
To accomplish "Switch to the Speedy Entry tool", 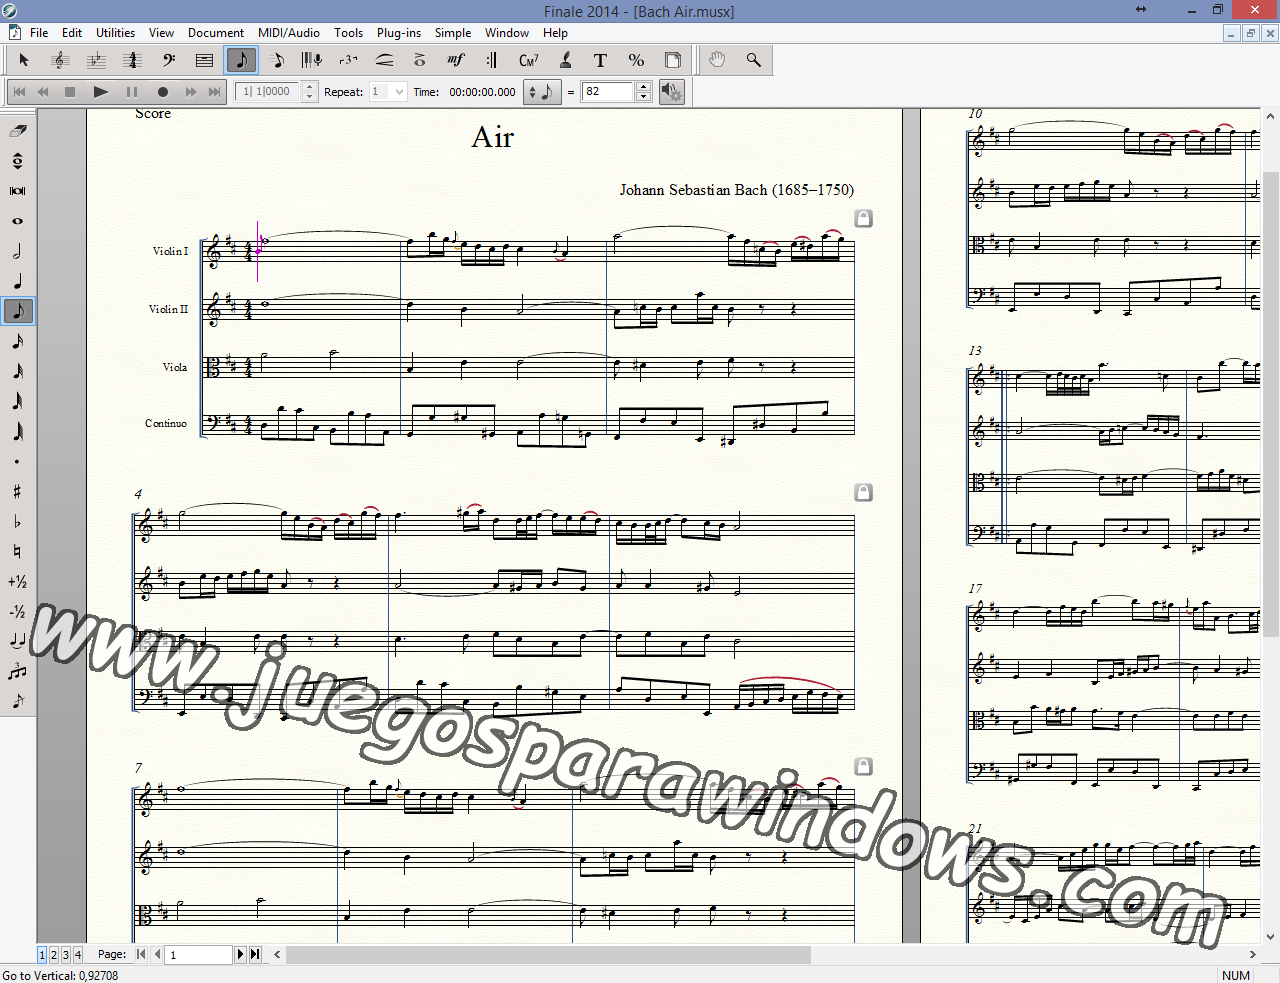I will [x=277, y=61].
